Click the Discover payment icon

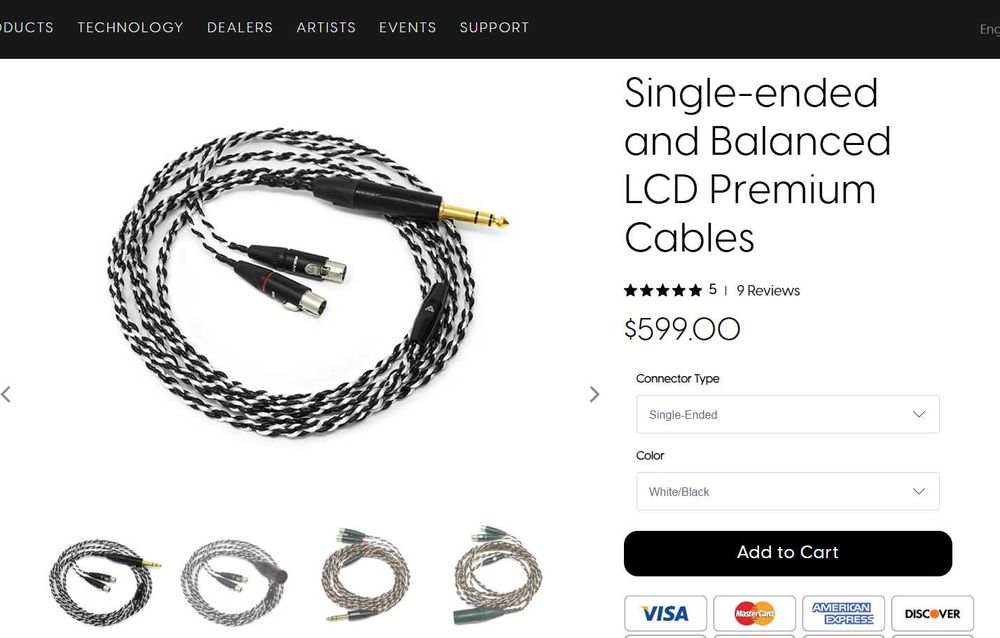(x=932, y=614)
